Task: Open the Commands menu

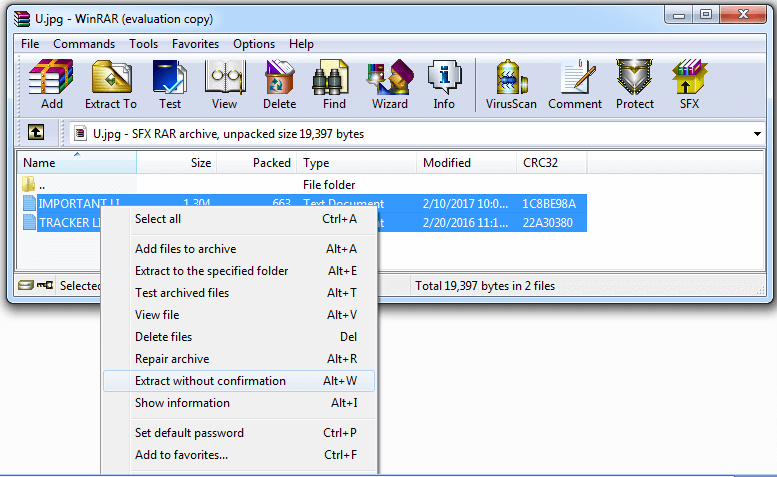Action: tap(84, 44)
